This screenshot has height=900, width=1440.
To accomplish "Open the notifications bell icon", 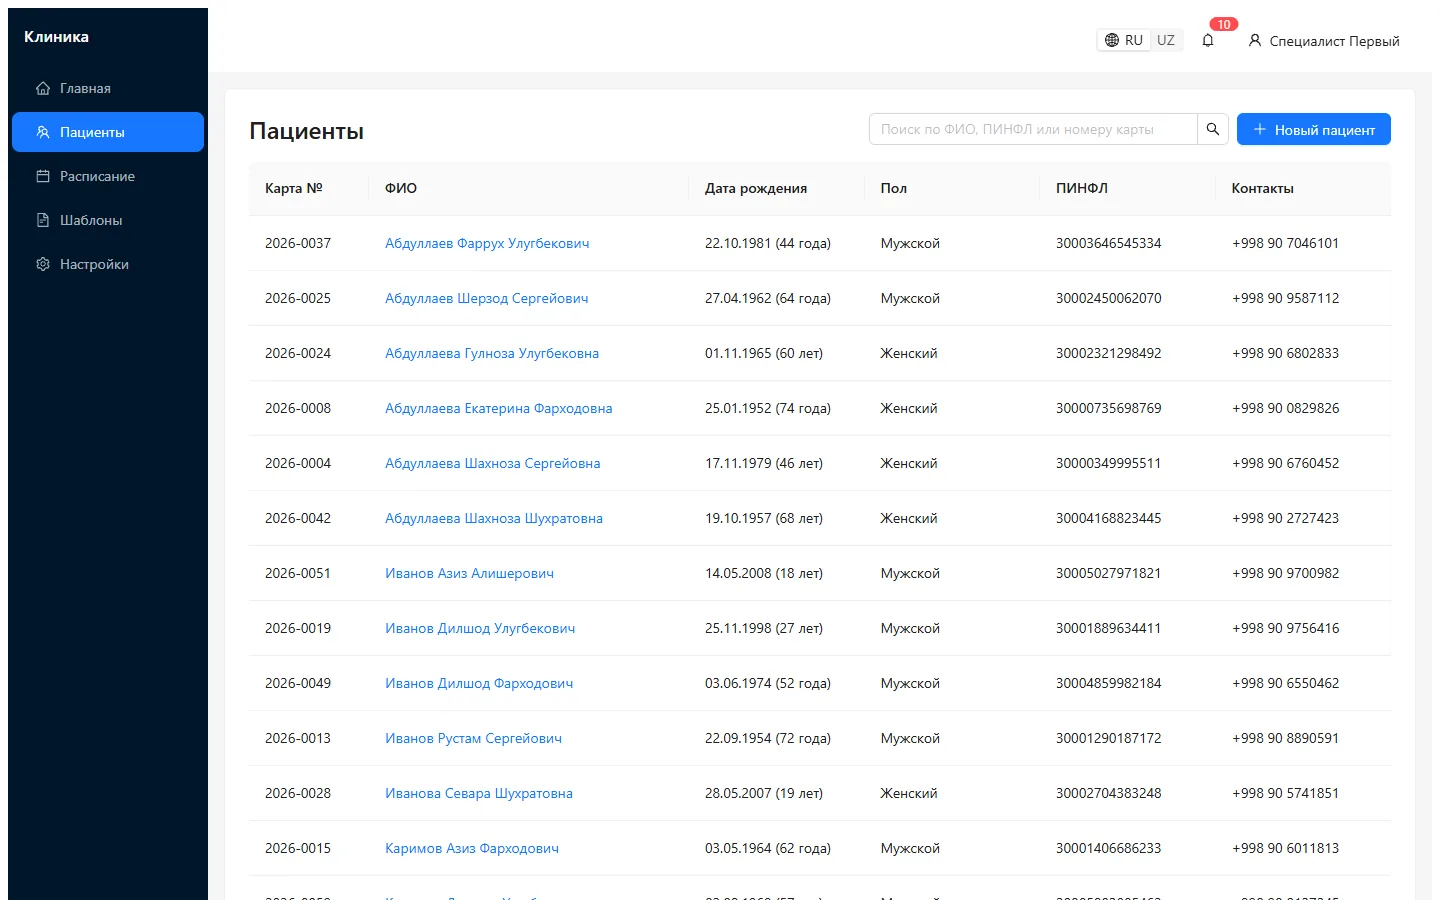I will (1208, 41).
